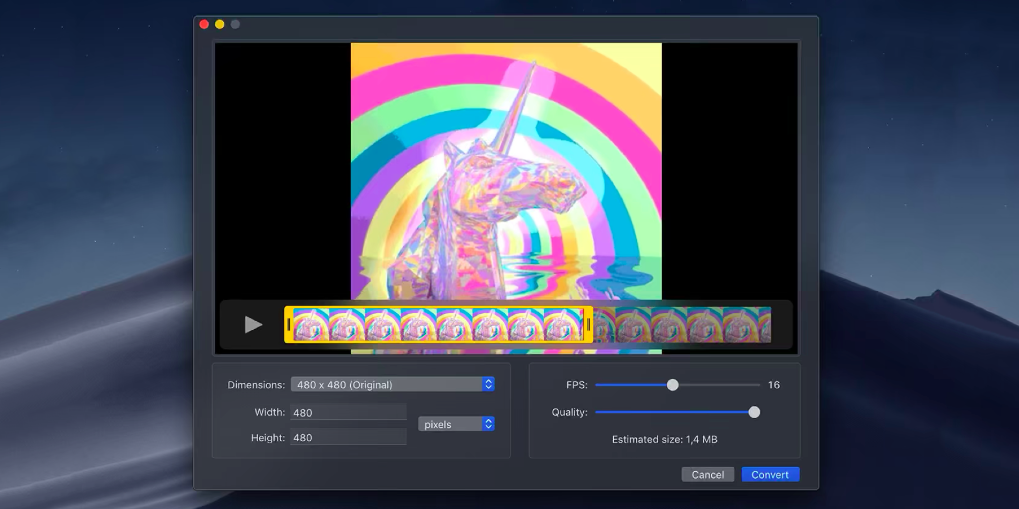Screen dimensions: 1019x509
Task: Expand the pixels unit dropdown
Action: coord(456,424)
